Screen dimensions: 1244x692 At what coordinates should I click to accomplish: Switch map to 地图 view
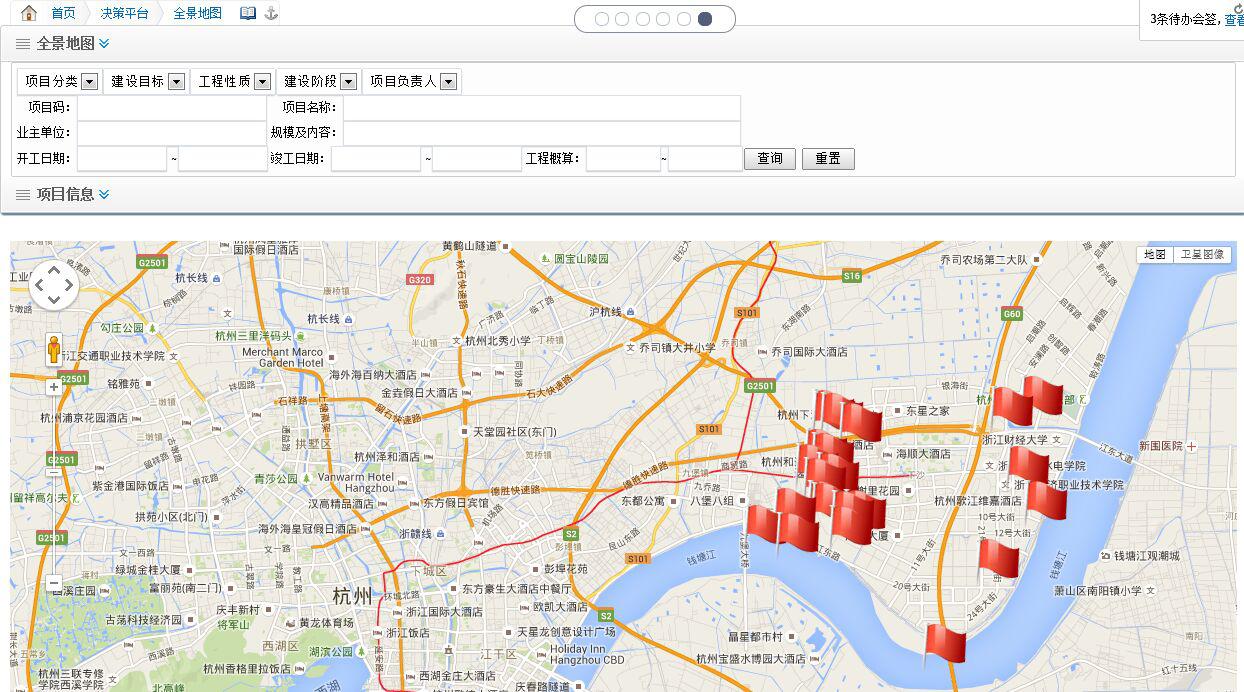pyautogui.click(x=1155, y=255)
